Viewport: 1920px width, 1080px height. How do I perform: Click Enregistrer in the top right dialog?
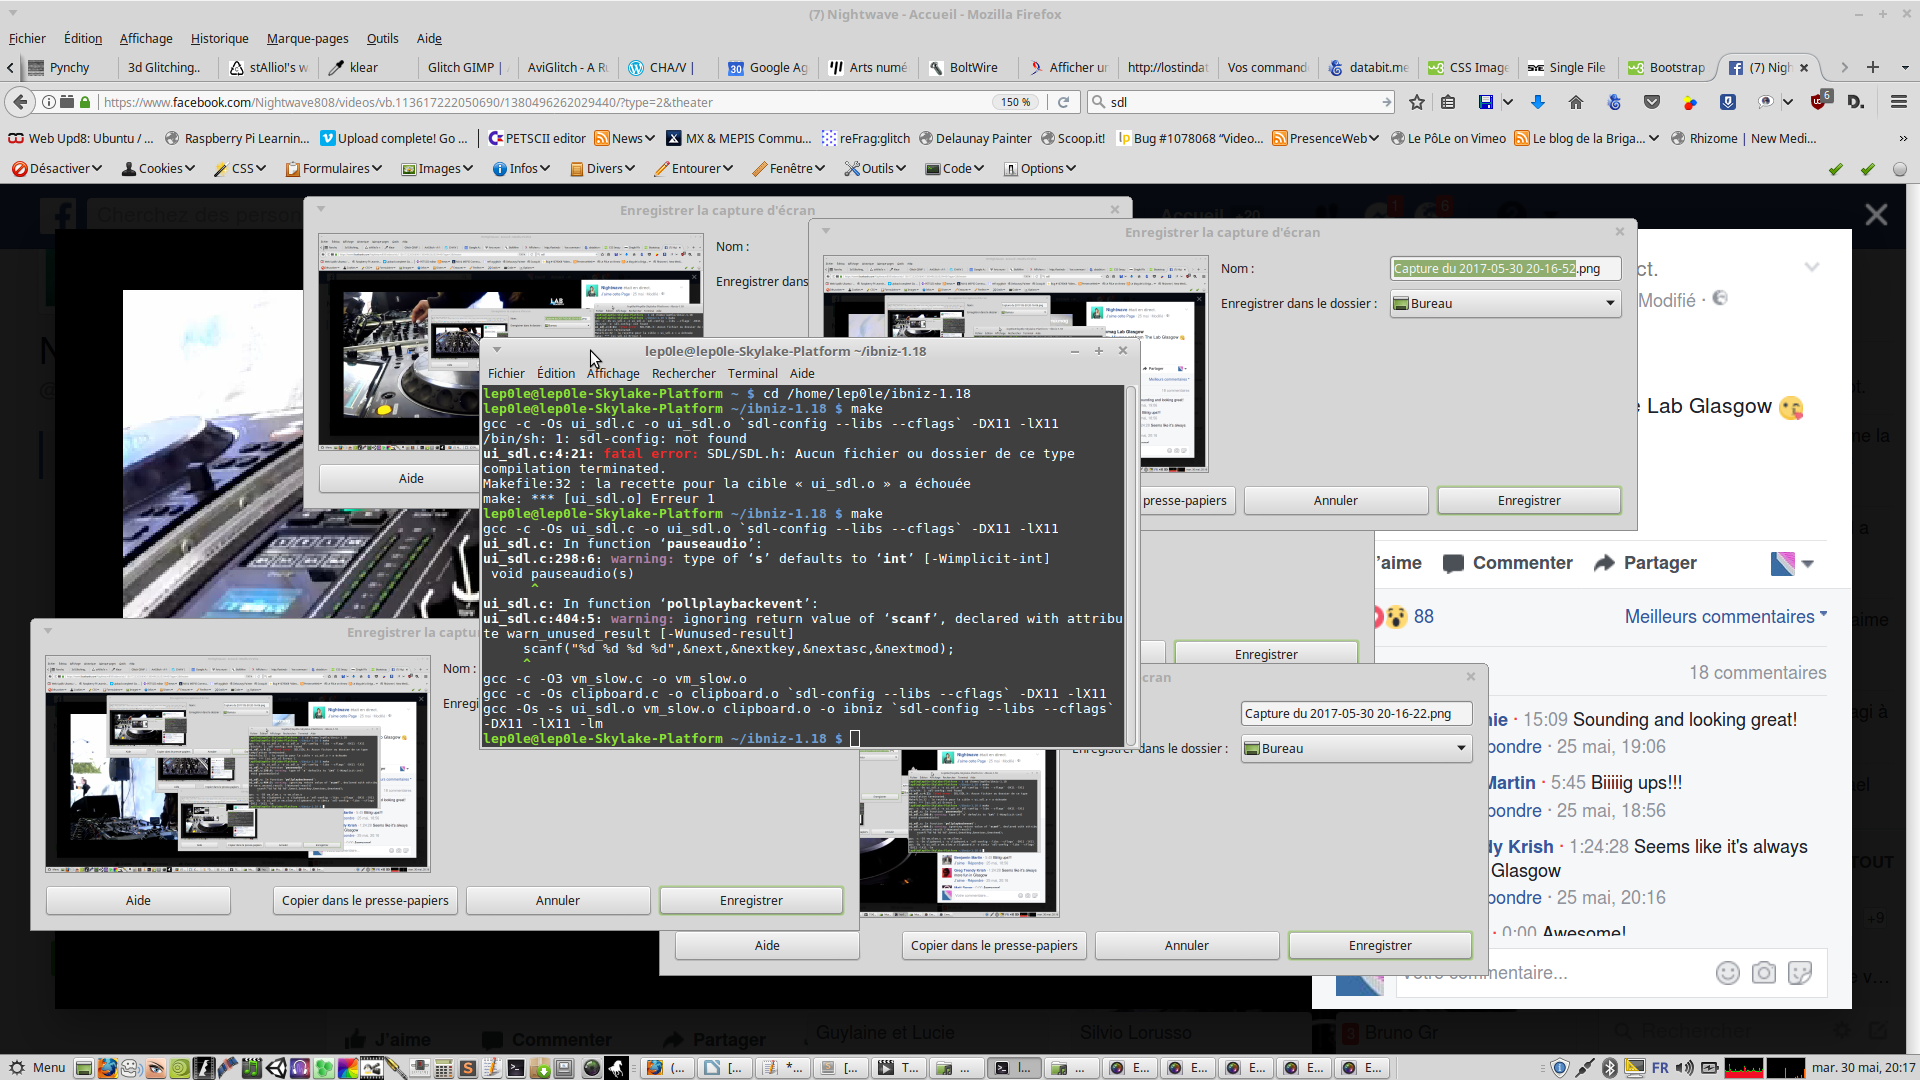[1528, 501]
